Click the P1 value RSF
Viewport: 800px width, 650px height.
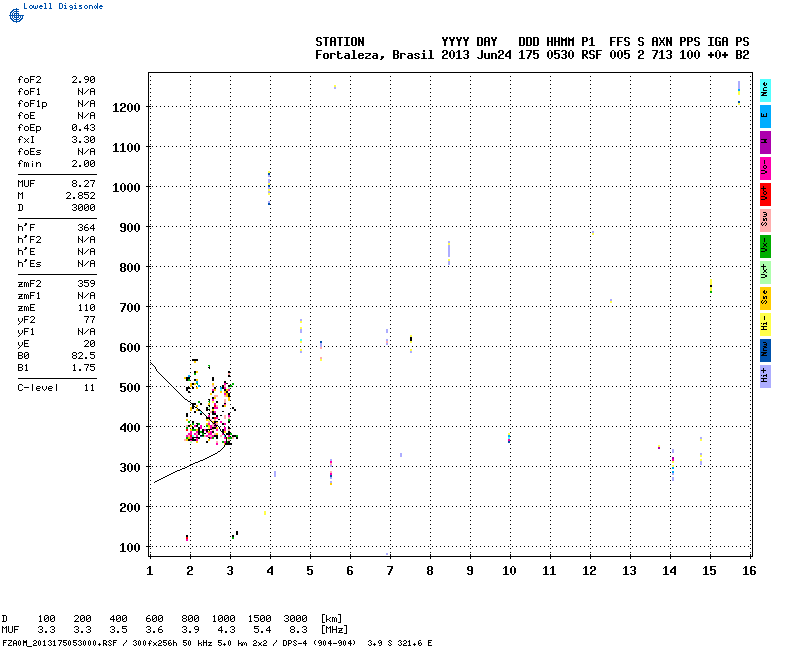591,55
